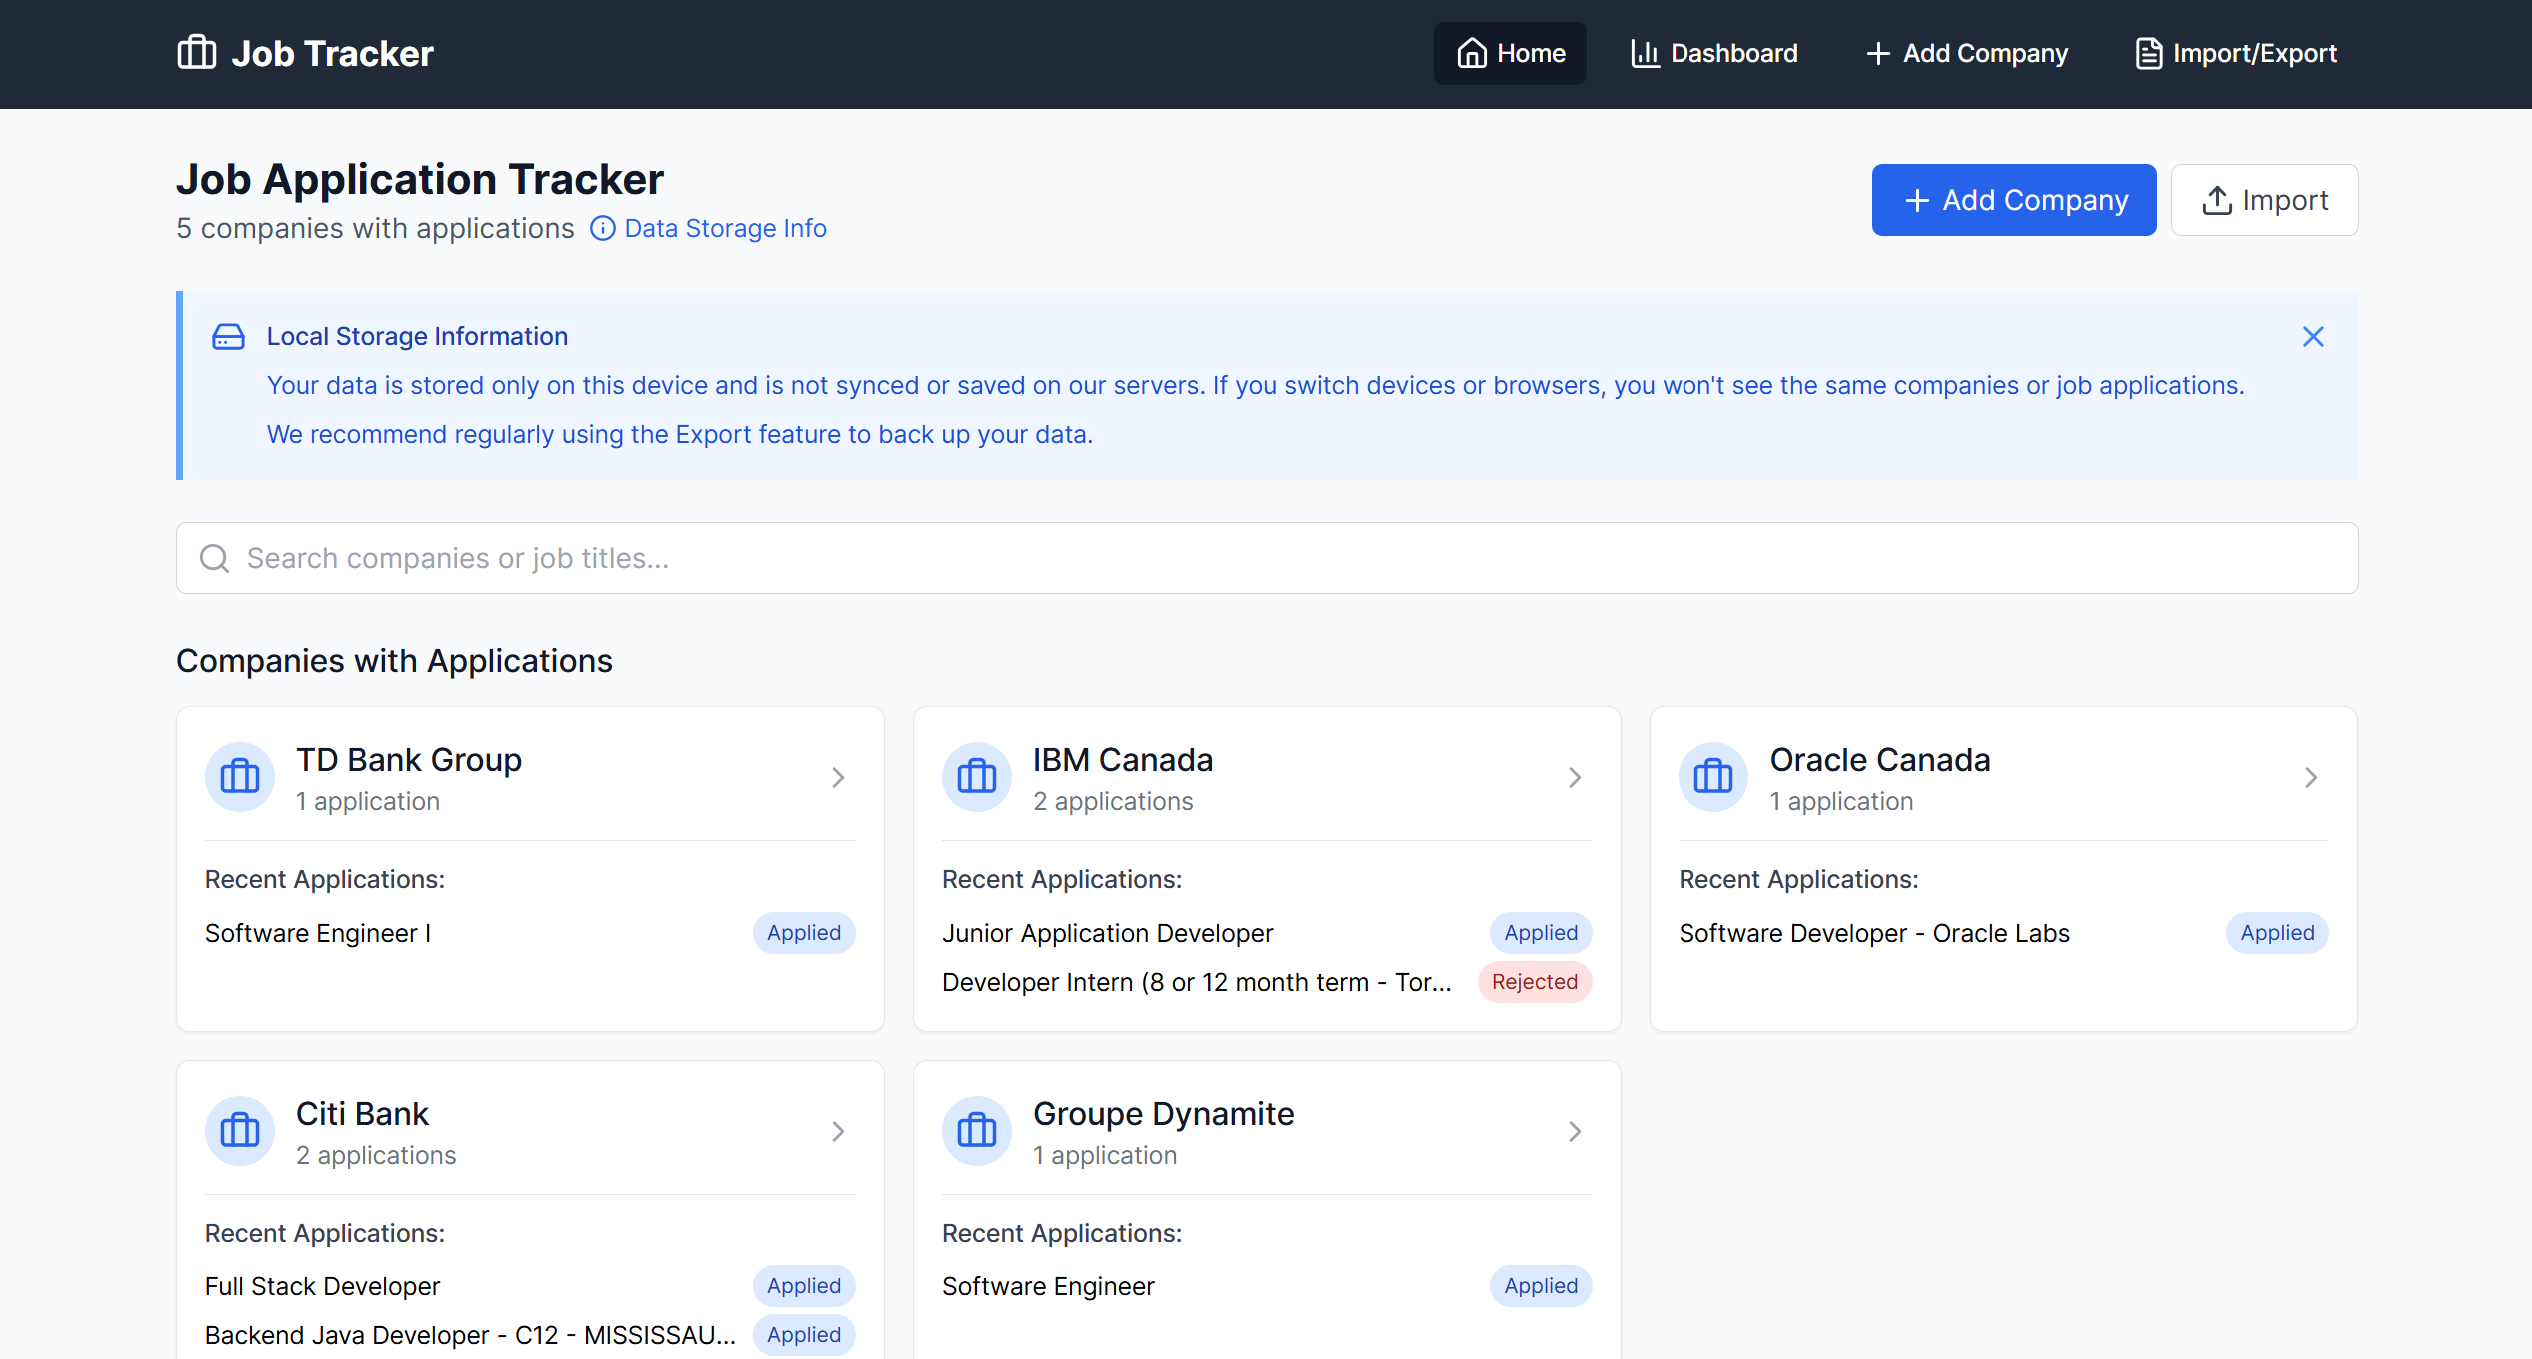Select the Citi Bank company title
The height and width of the screenshot is (1359, 2532).
tap(362, 1114)
